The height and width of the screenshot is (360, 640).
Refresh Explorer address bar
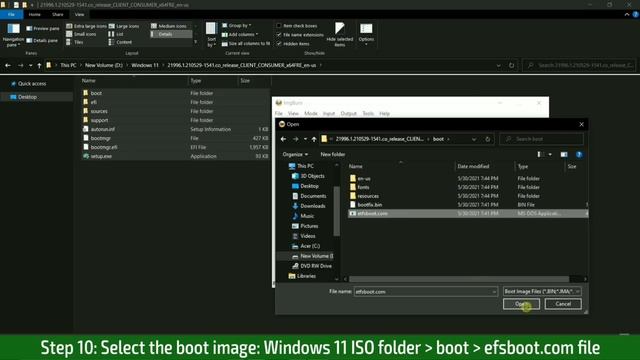pos(511,65)
